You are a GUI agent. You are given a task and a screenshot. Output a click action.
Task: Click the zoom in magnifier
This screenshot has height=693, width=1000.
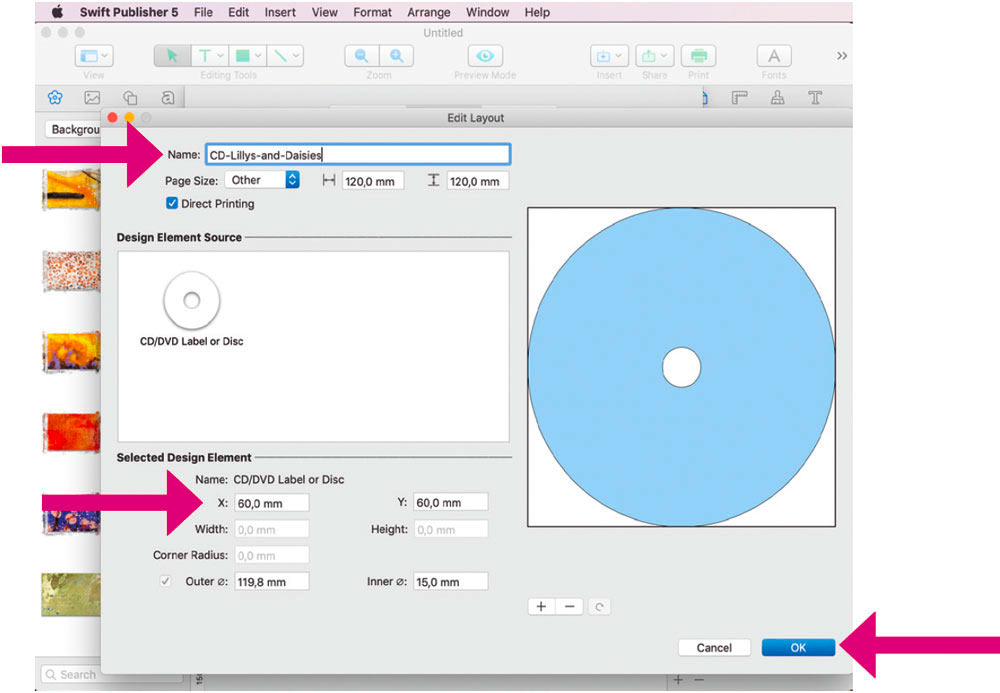click(397, 56)
